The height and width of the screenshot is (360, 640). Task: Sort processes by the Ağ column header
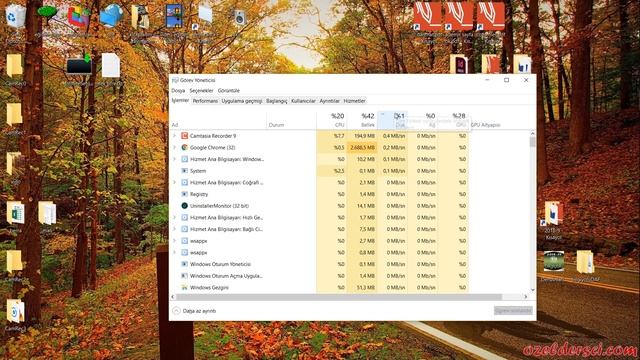[423, 120]
